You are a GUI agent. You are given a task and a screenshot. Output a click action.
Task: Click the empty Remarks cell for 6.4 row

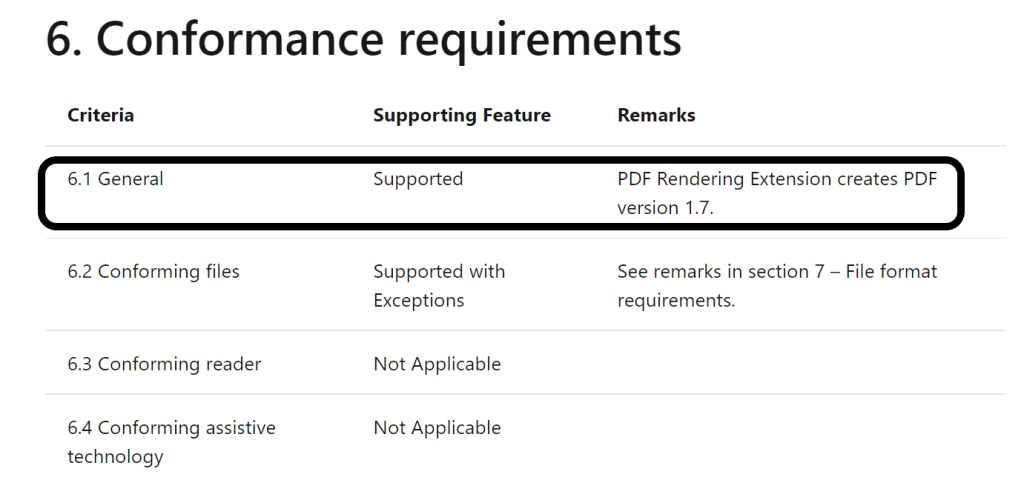[800, 440]
